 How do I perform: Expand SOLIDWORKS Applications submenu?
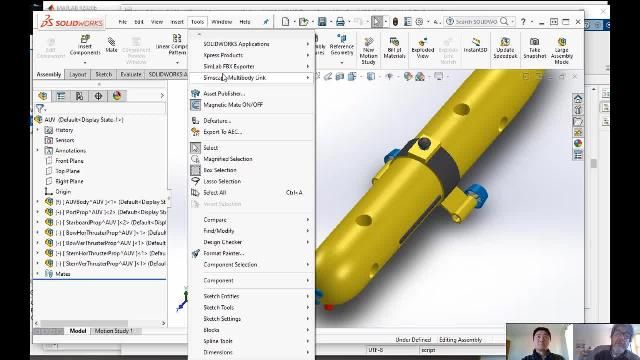252,44
